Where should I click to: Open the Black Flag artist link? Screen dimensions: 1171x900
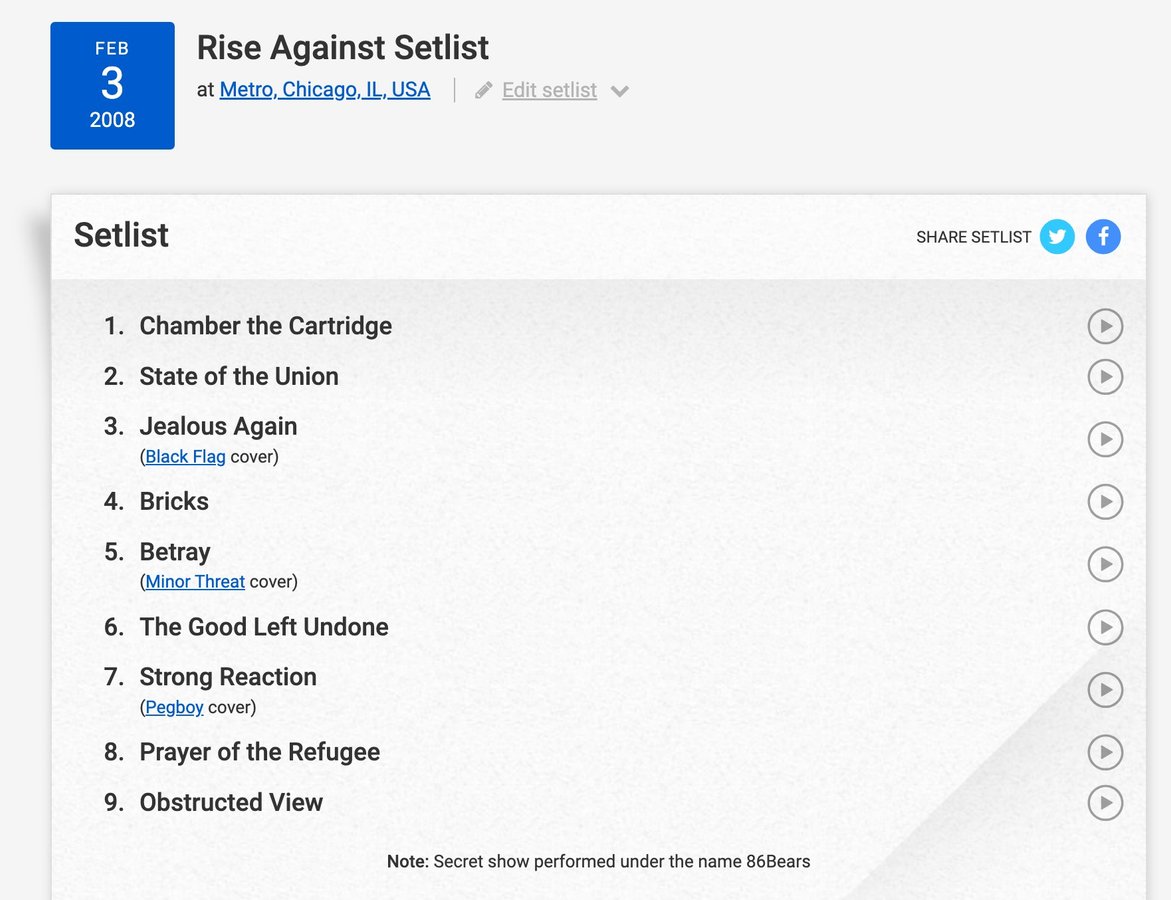[185, 456]
